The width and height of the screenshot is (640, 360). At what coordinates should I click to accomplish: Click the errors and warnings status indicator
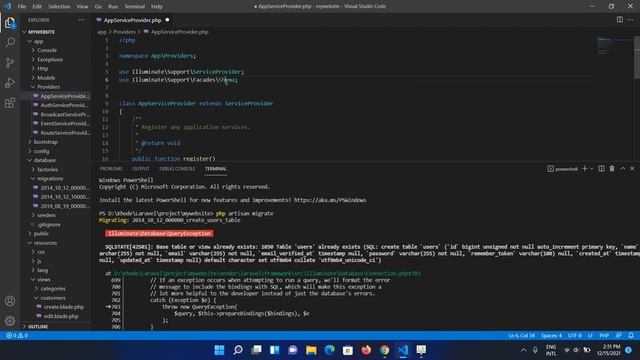(17, 336)
